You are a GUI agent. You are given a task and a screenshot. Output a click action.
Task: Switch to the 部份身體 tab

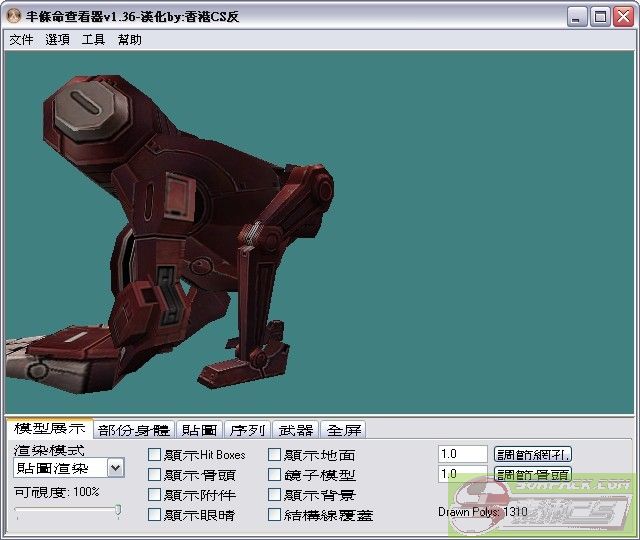click(134, 430)
